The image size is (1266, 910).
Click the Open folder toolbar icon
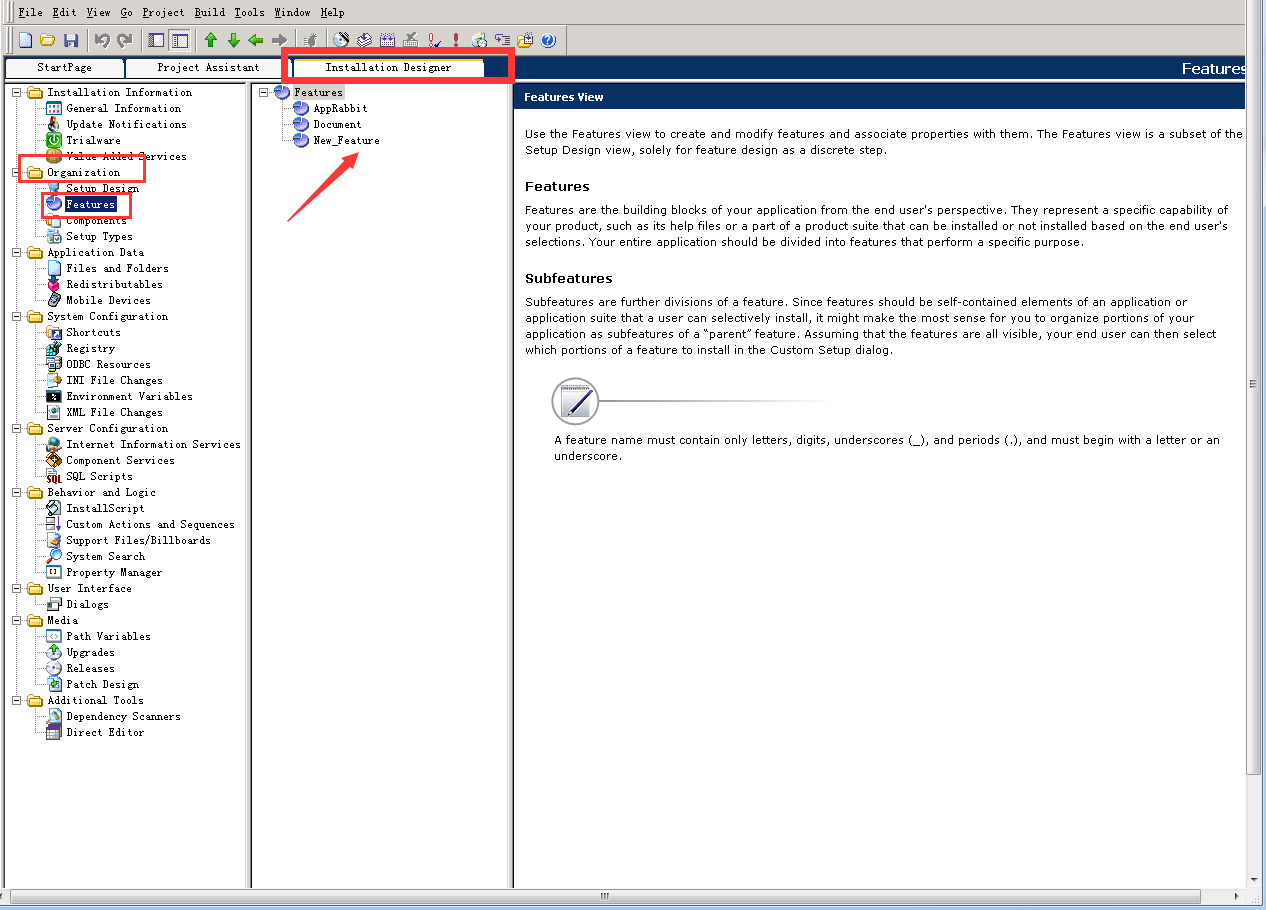point(47,40)
